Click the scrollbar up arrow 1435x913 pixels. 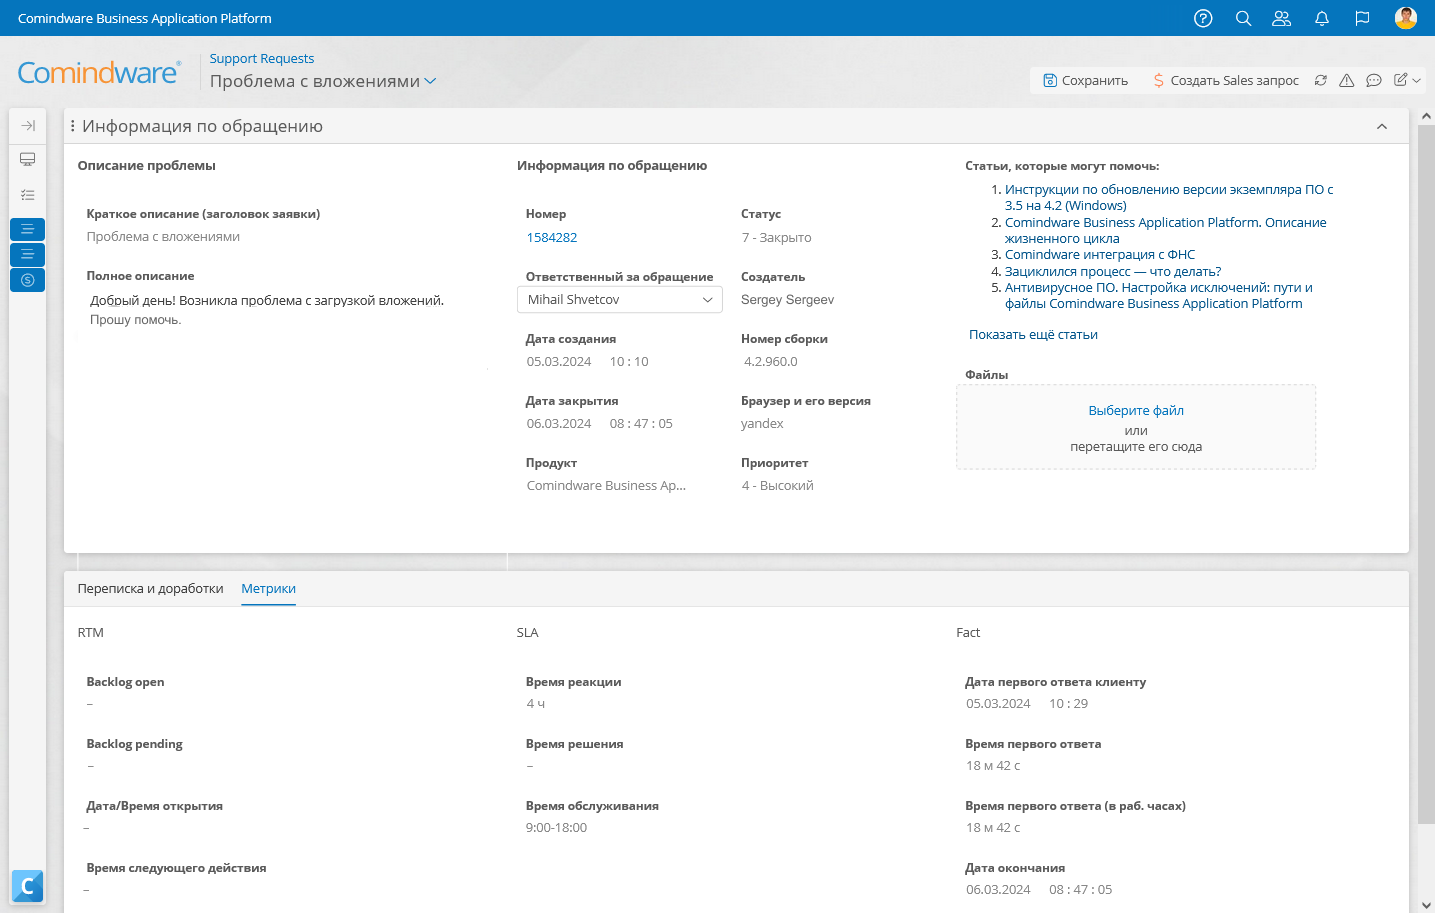(1427, 117)
